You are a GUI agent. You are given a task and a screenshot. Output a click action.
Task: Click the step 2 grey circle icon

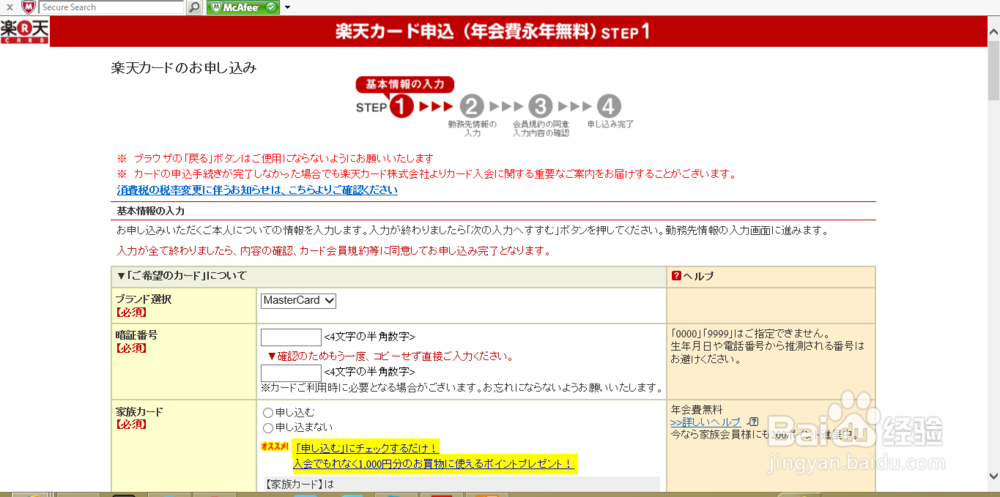point(473,107)
